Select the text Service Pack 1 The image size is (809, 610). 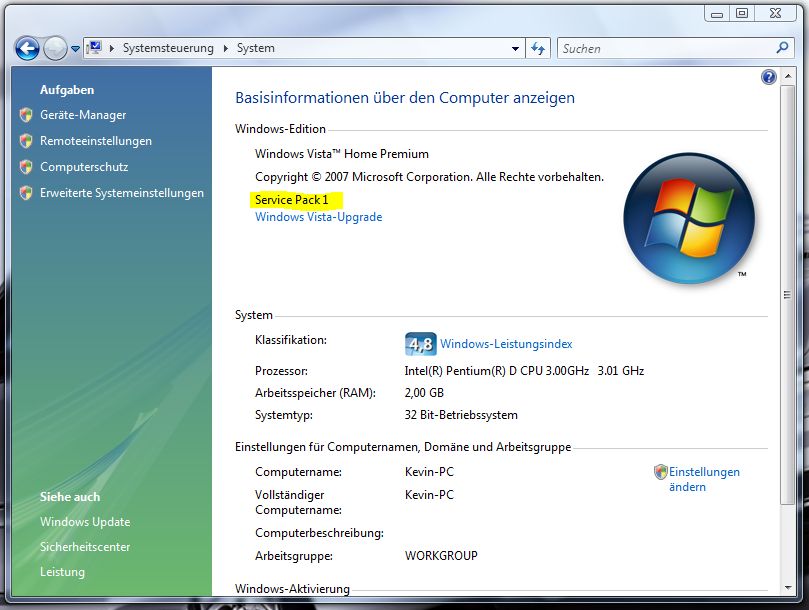point(292,200)
